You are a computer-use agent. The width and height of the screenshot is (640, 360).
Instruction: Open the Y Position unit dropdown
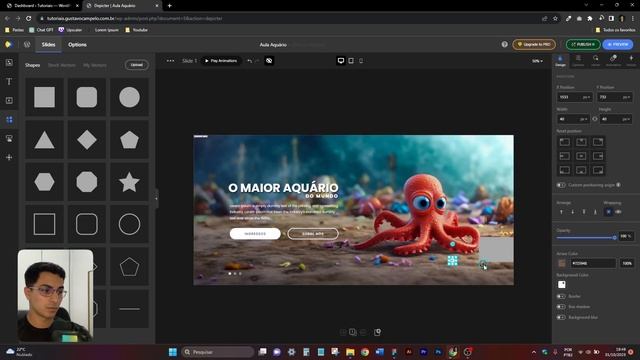pos(626,97)
